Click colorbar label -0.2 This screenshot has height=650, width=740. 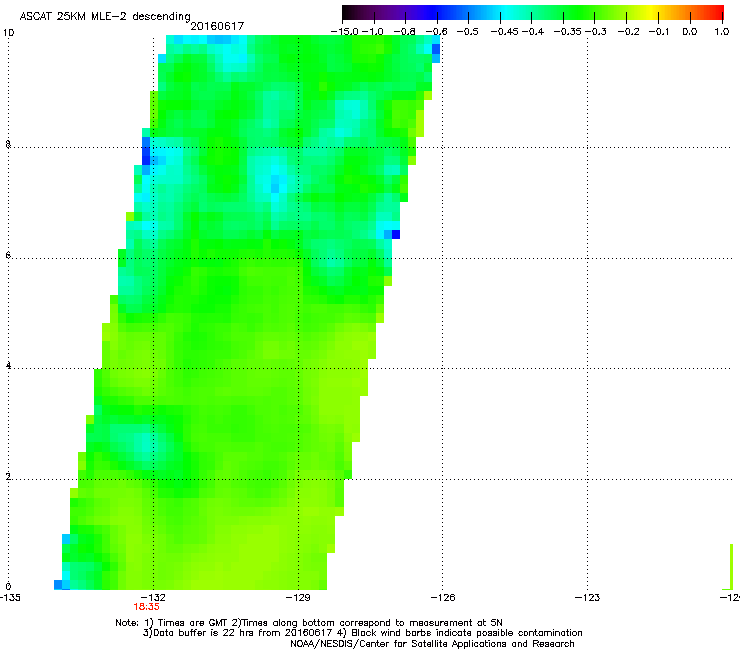pyautogui.click(x=629, y=32)
